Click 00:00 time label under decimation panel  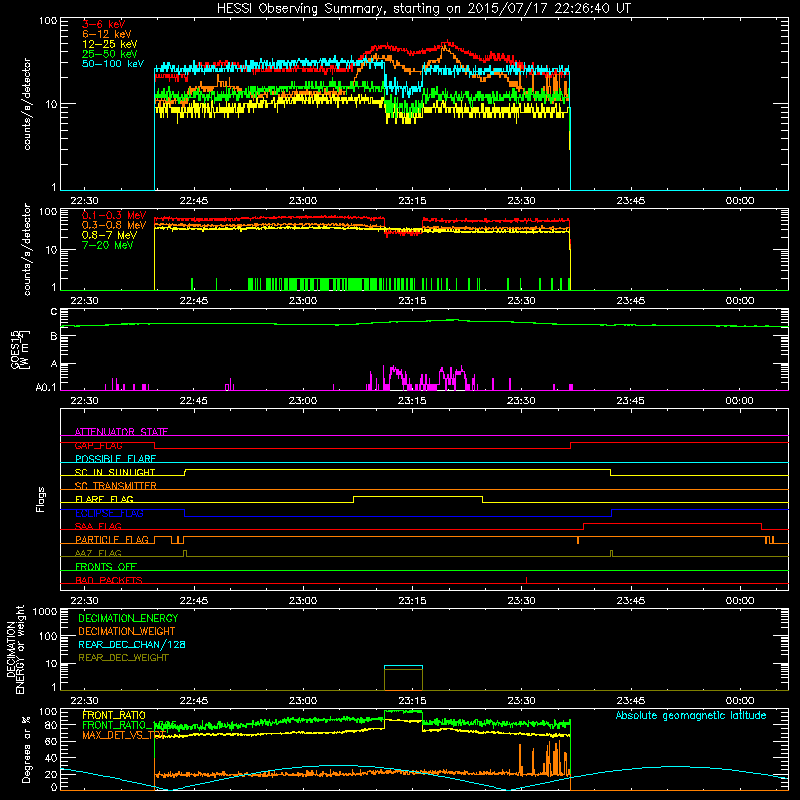(740, 701)
